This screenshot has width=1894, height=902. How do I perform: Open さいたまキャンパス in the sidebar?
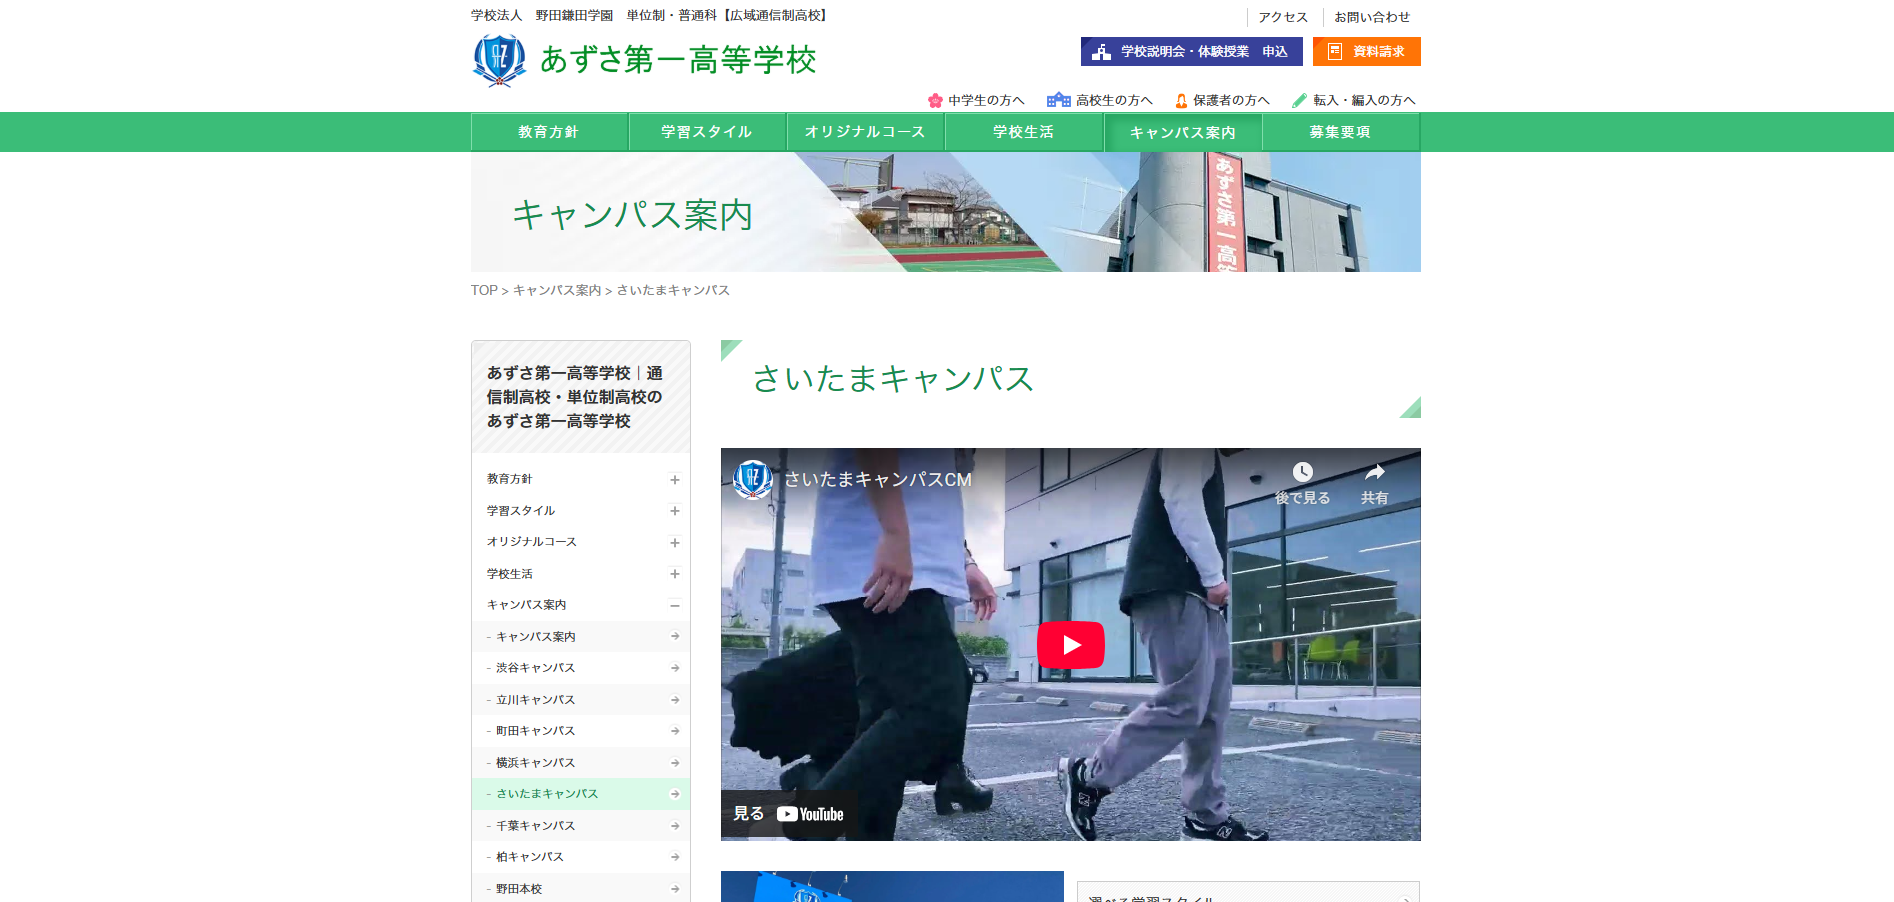(581, 794)
